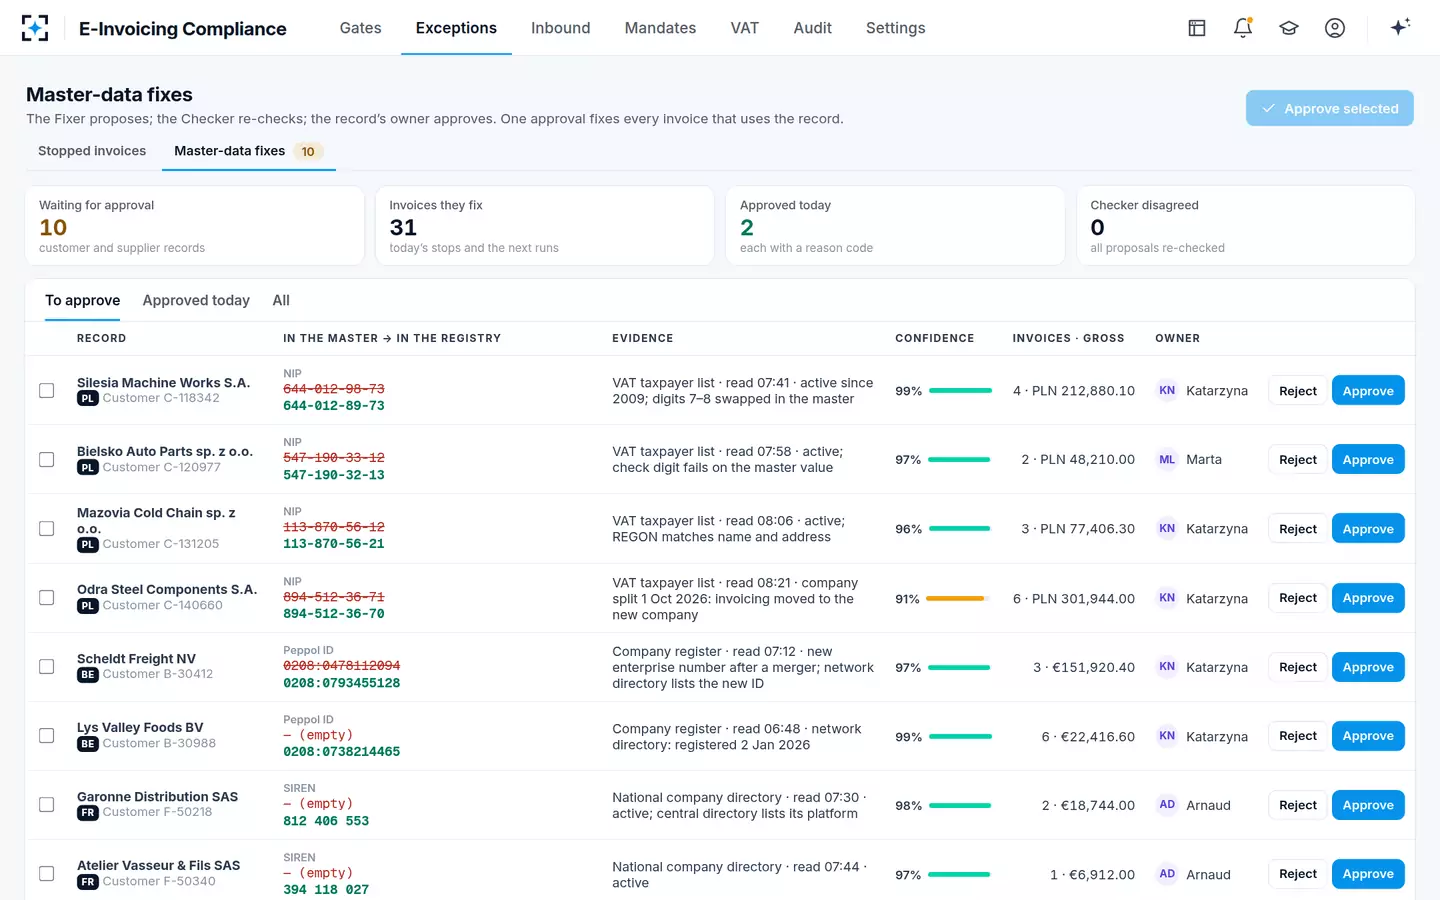1440x900 pixels.
Task: Open the notifications bell
Action: click(x=1243, y=28)
